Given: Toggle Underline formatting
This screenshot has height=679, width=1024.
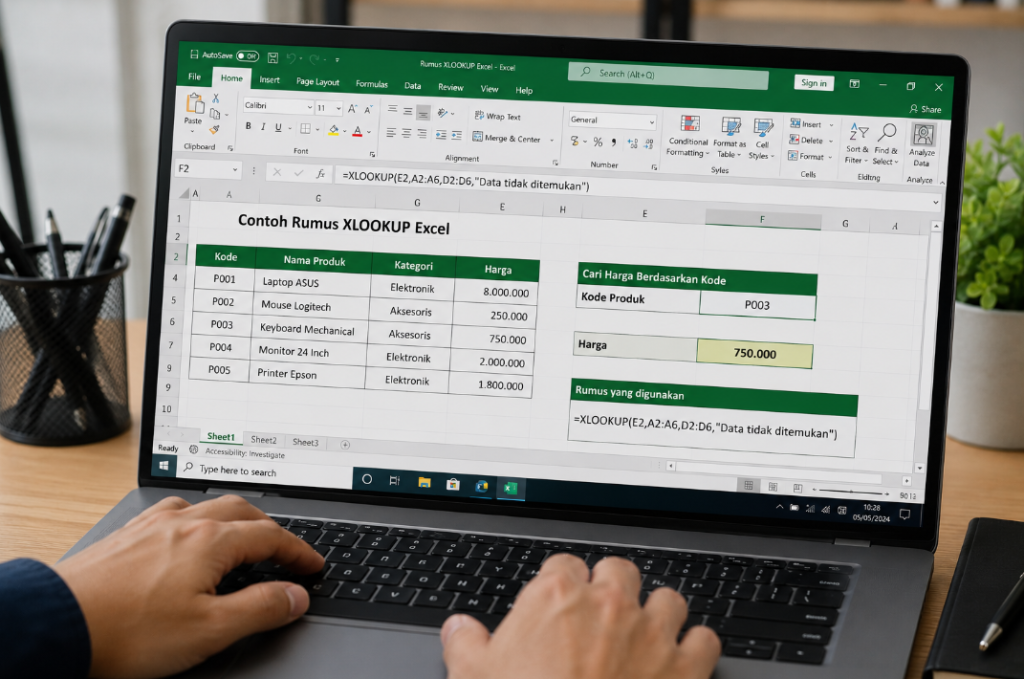Looking at the screenshot, I should coord(278,127).
